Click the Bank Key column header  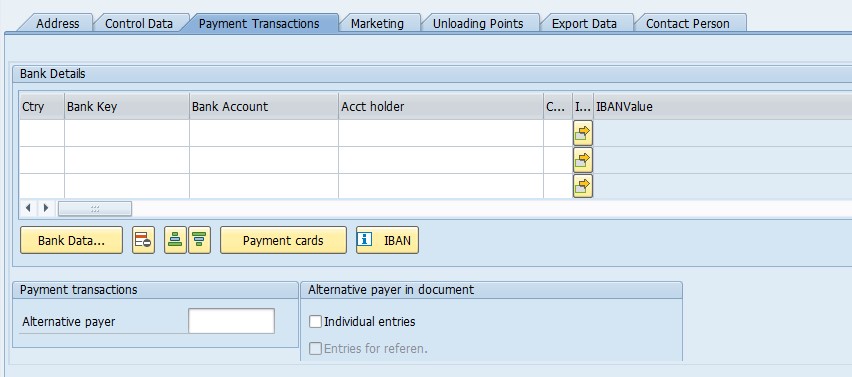tap(127, 107)
